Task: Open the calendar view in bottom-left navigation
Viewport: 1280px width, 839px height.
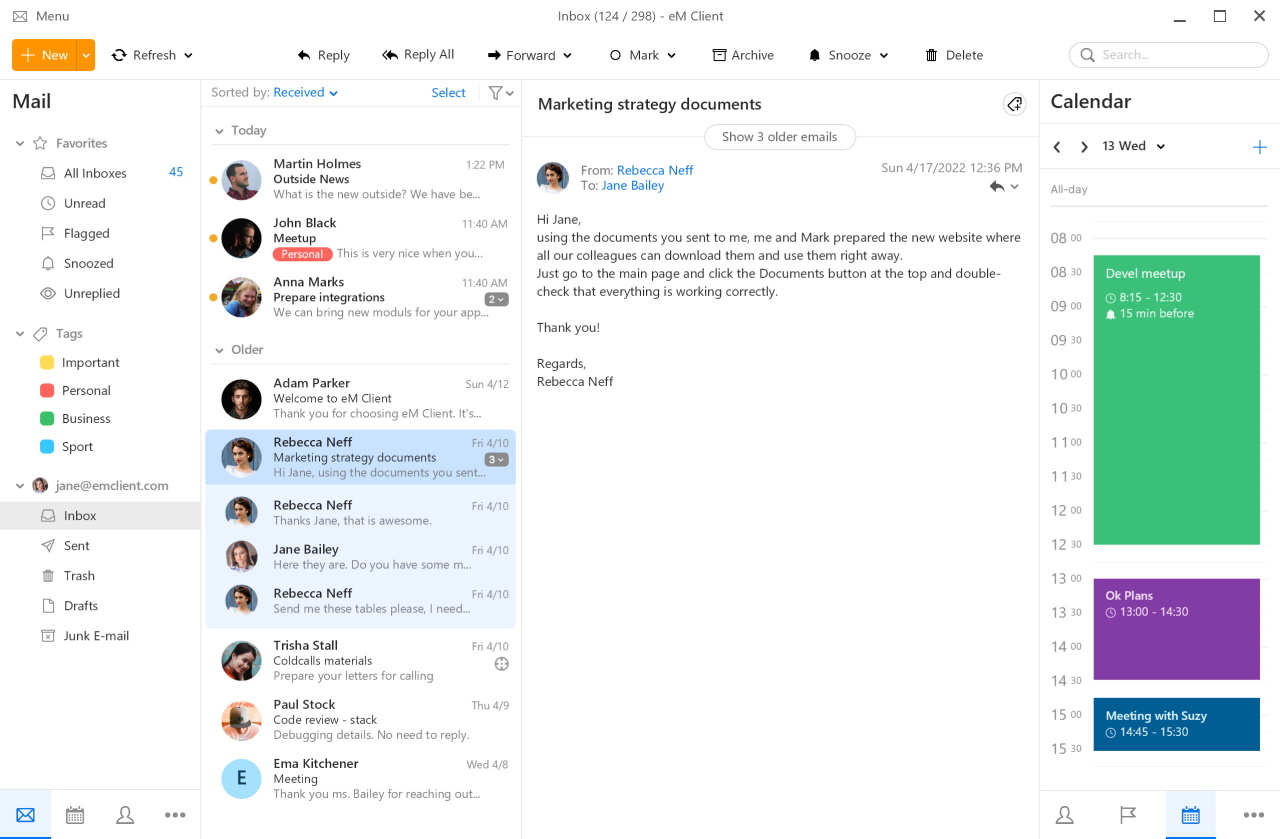Action: tap(75, 815)
